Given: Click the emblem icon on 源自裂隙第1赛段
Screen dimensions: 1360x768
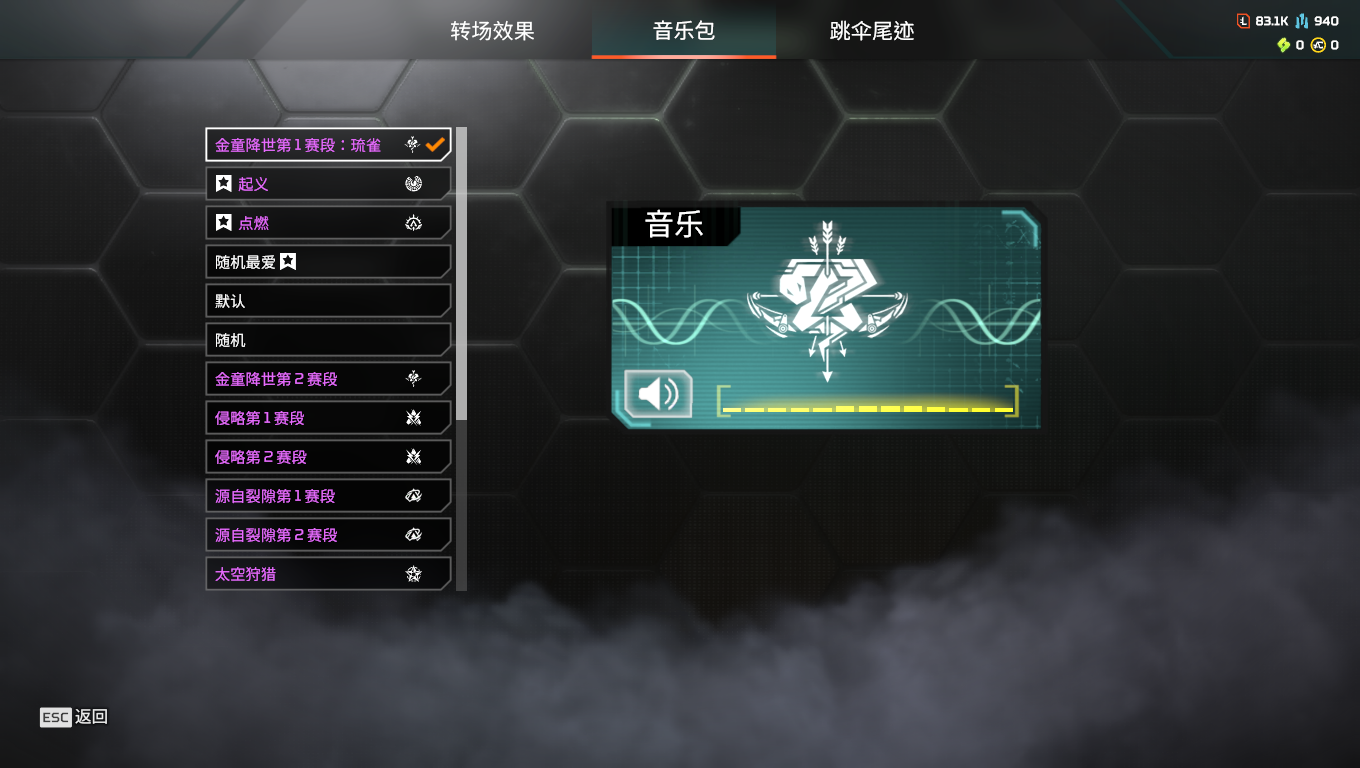Looking at the screenshot, I should tap(413, 496).
